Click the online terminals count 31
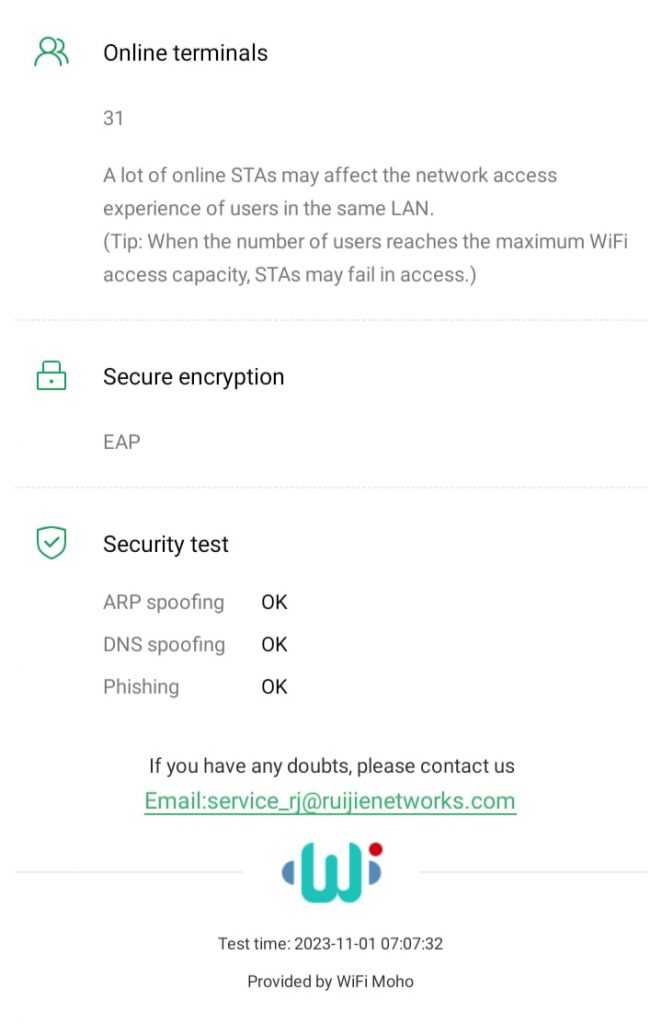Viewport: 662px width, 1024px height. point(113,118)
